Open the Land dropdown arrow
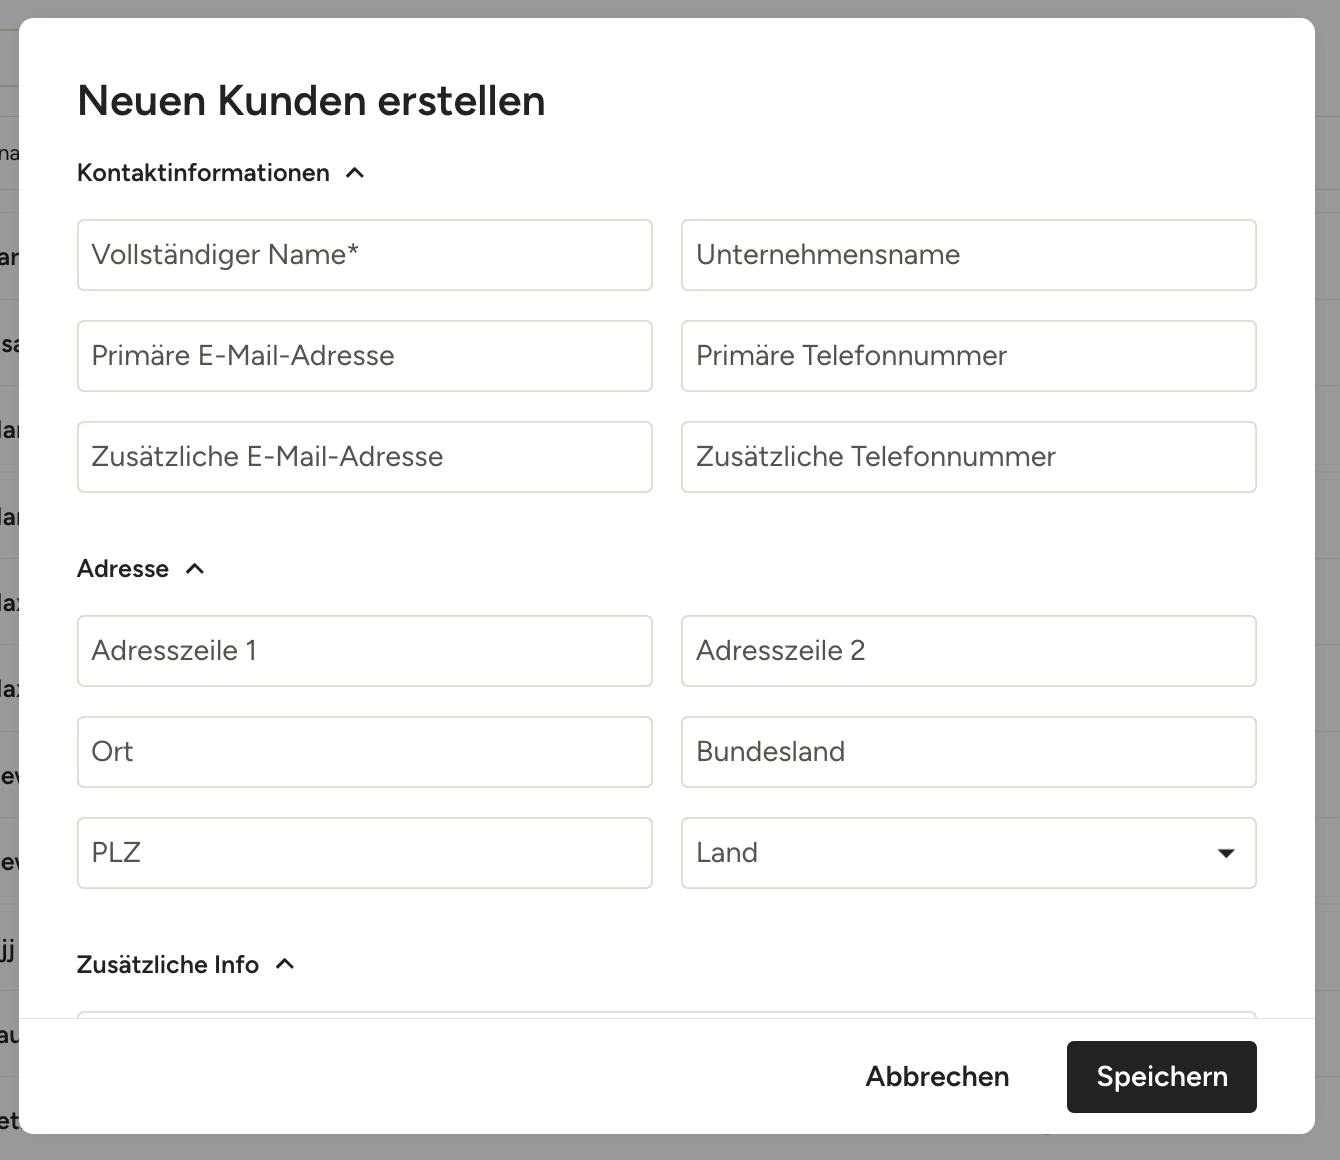This screenshot has height=1160, width=1340. coord(1225,853)
